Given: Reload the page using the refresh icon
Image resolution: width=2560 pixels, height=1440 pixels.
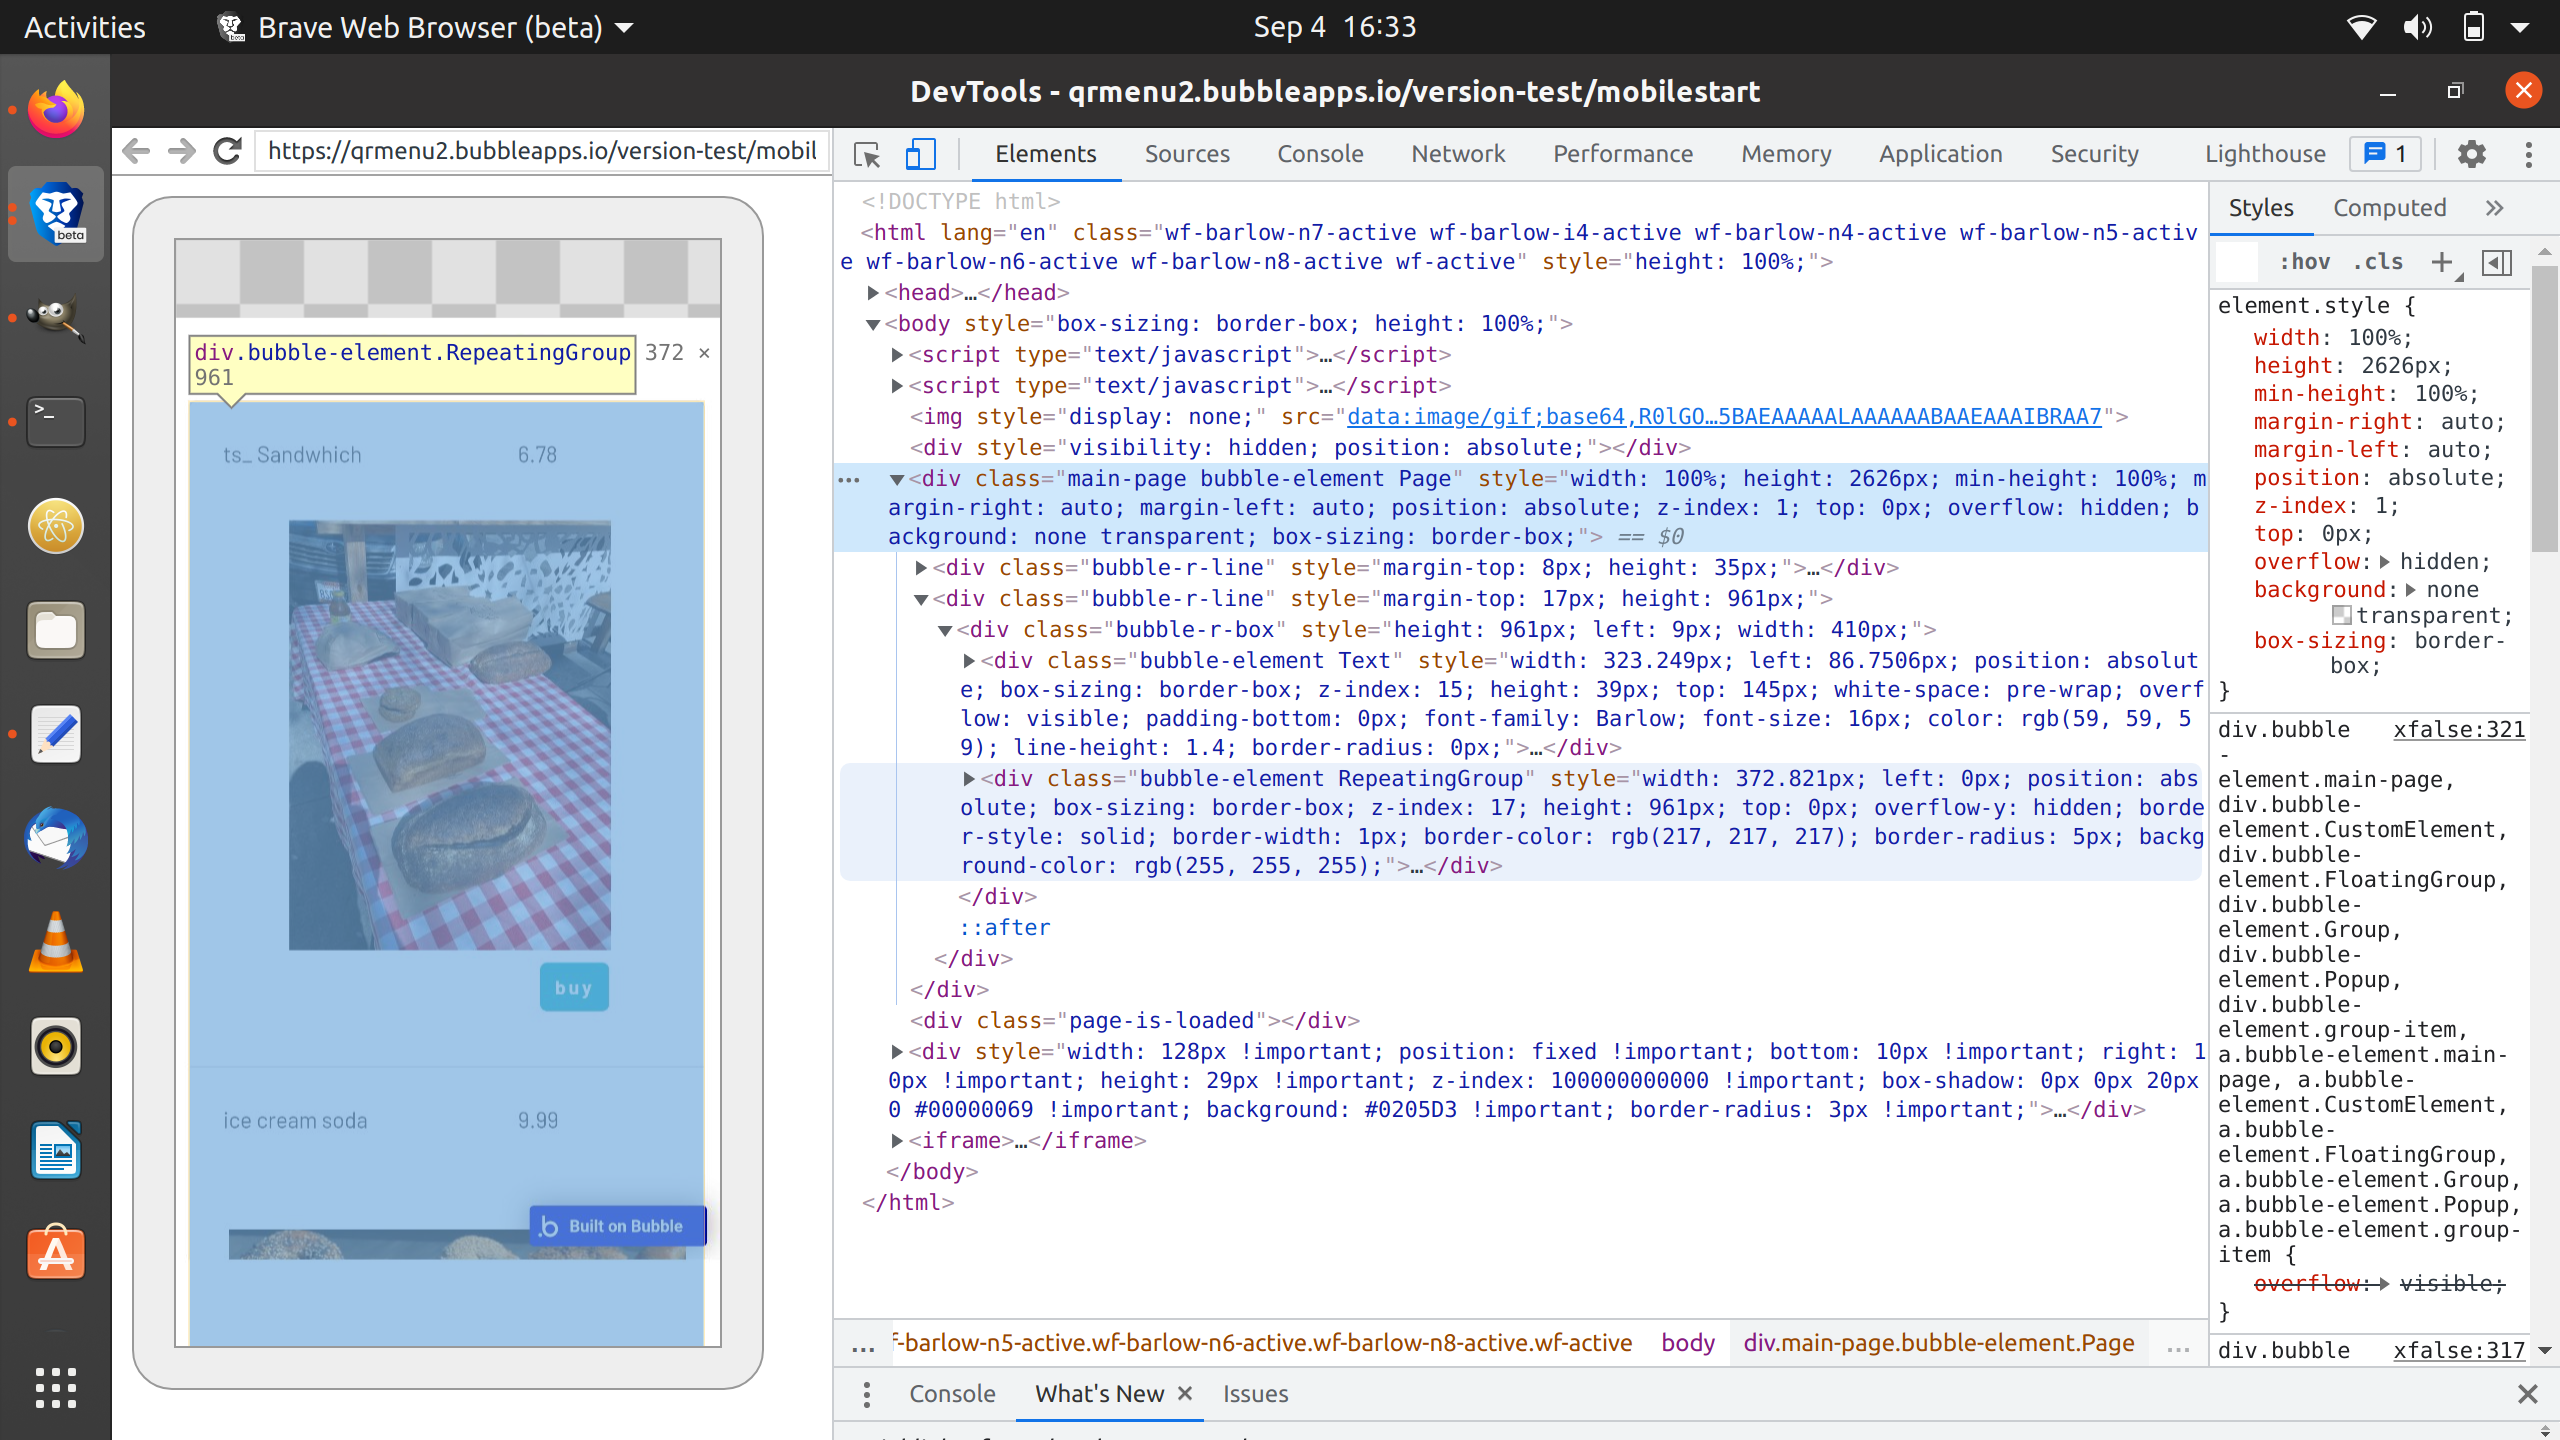Looking at the screenshot, I should coord(228,151).
